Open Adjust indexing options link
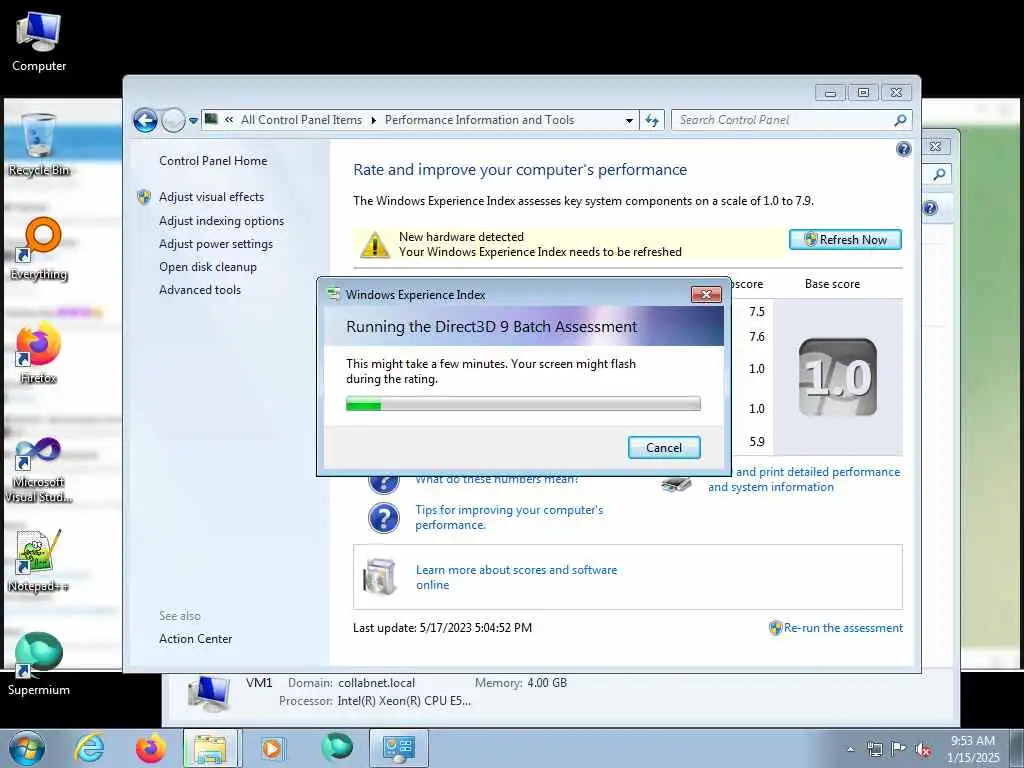The width and height of the screenshot is (1024, 768). [221, 221]
